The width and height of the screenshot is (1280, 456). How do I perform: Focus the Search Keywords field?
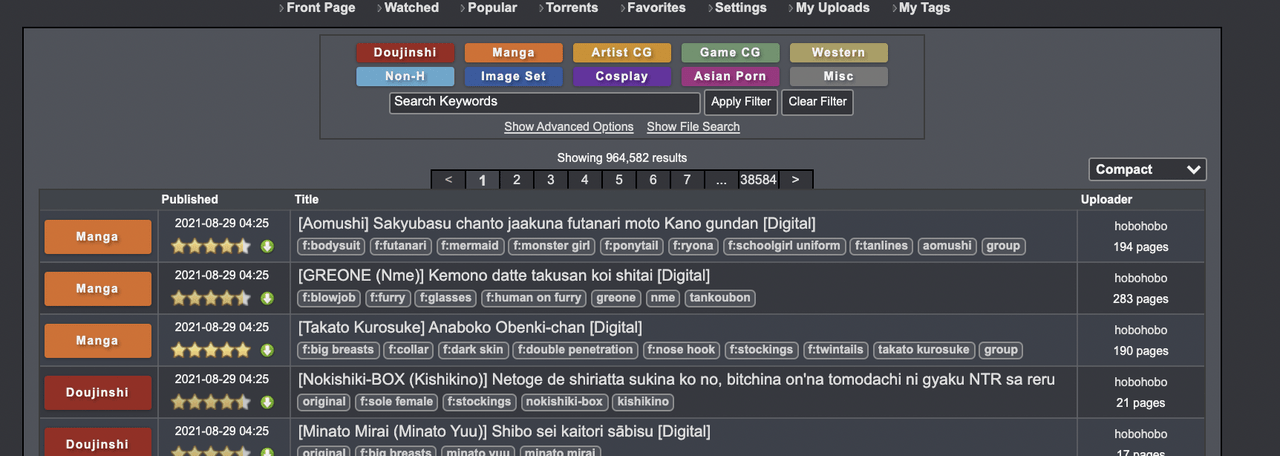(545, 102)
